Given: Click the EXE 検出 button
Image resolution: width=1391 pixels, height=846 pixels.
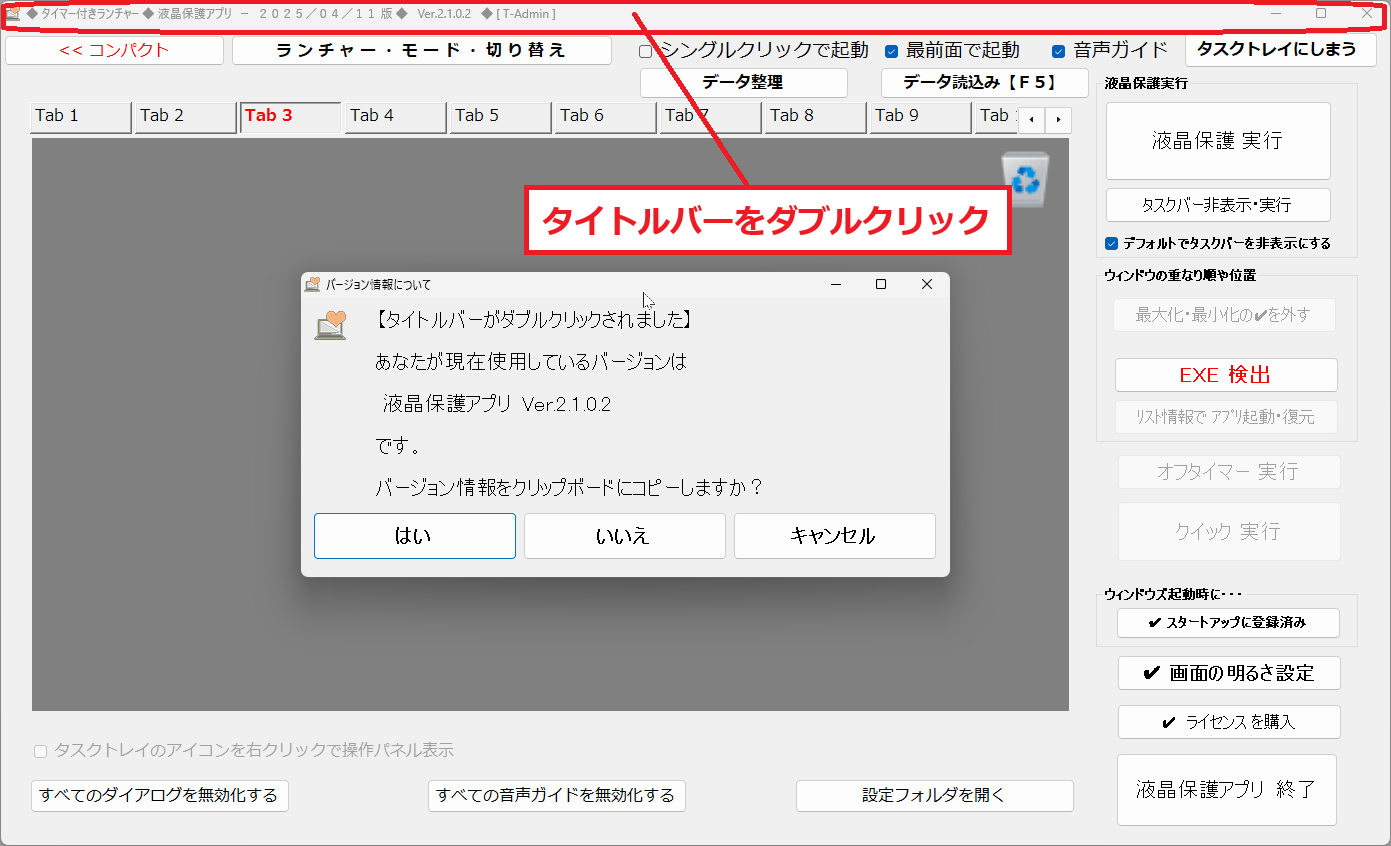Looking at the screenshot, I should (x=1226, y=374).
